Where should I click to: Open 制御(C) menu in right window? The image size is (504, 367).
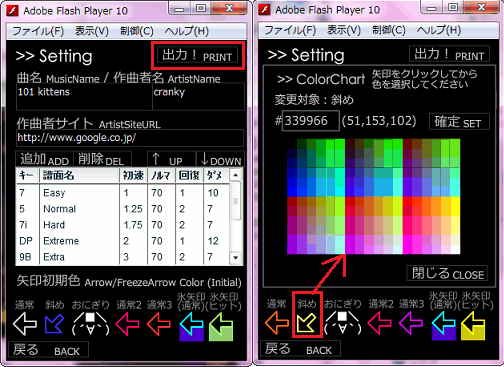(389, 30)
